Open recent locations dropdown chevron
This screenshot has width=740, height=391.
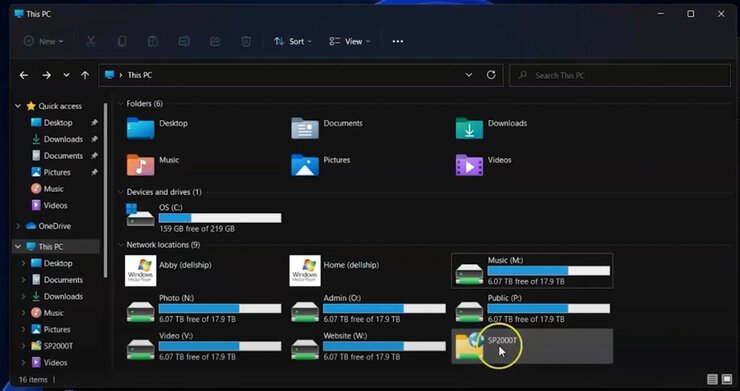pyautogui.click(x=66, y=75)
